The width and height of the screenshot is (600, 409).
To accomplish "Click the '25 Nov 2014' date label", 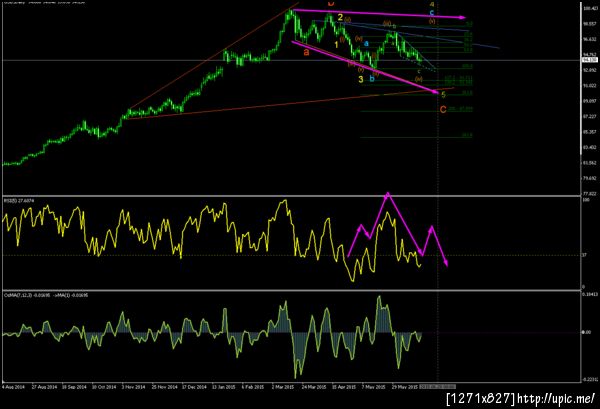I will 165,387.
